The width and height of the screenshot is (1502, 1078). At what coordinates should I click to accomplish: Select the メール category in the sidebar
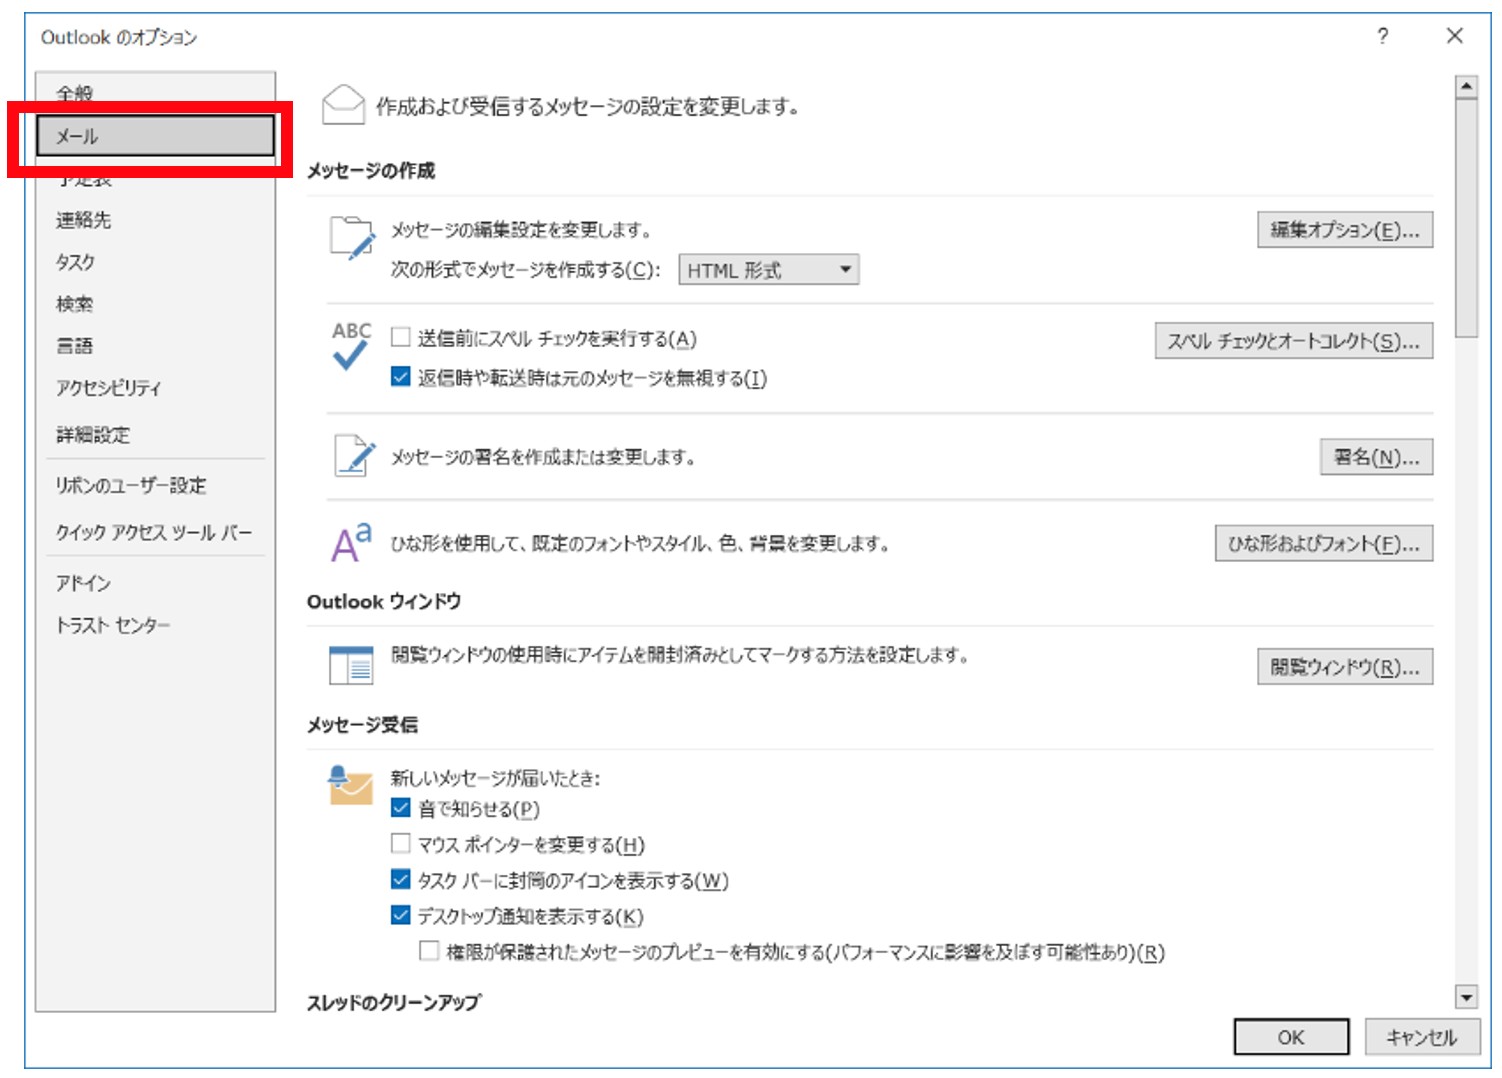pyautogui.click(x=155, y=136)
